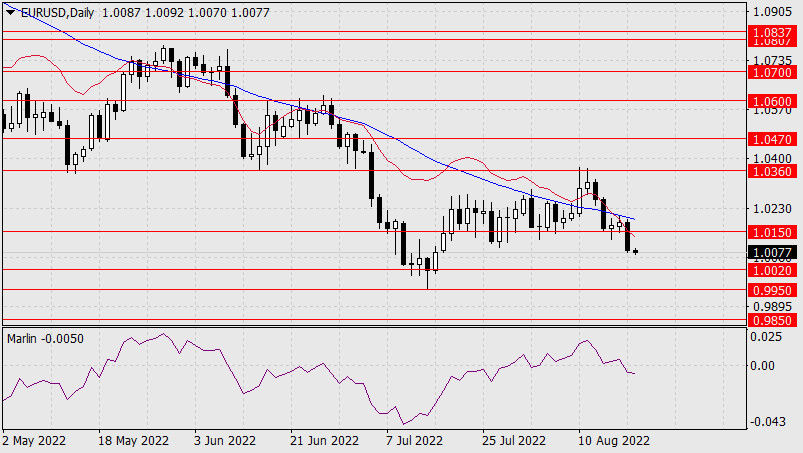Click the 0.9850 red price level label
Screen dimensions: 803x453
point(772,320)
